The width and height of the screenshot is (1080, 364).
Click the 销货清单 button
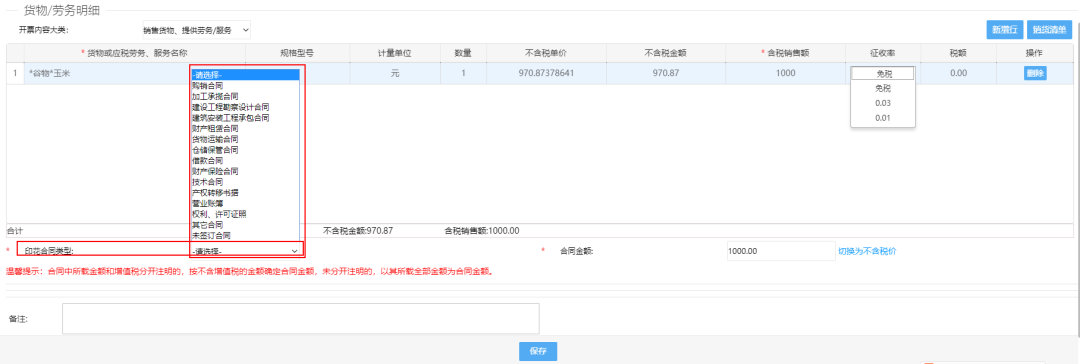(x=1049, y=30)
